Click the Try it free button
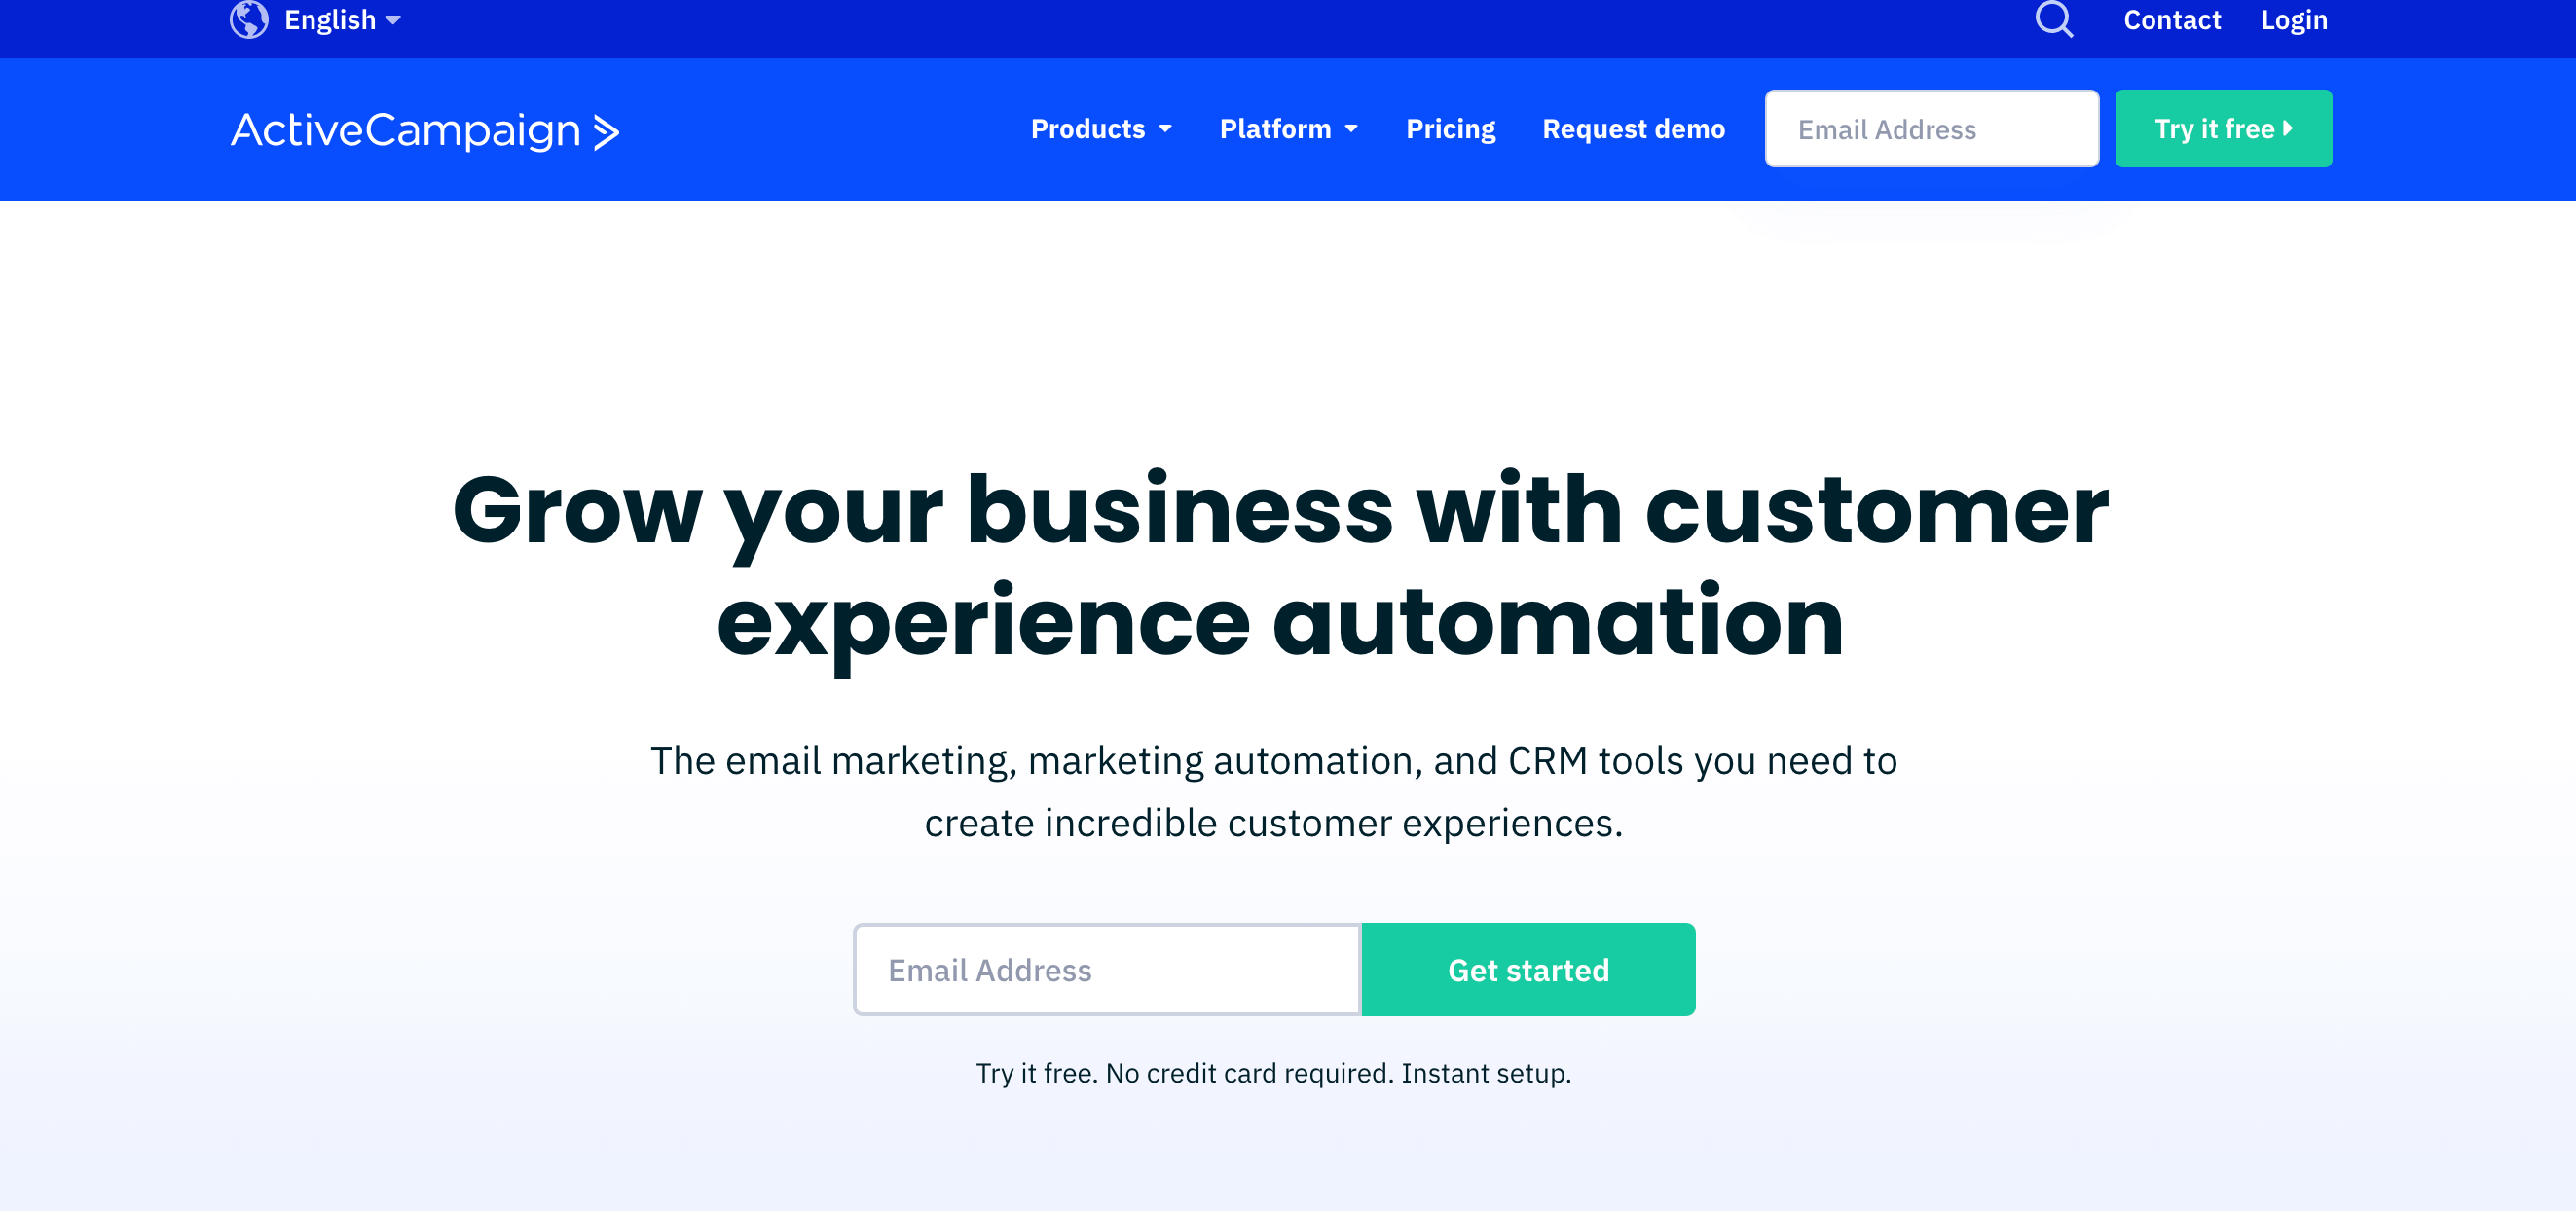2576x1211 pixels. tap(2223, 128)
